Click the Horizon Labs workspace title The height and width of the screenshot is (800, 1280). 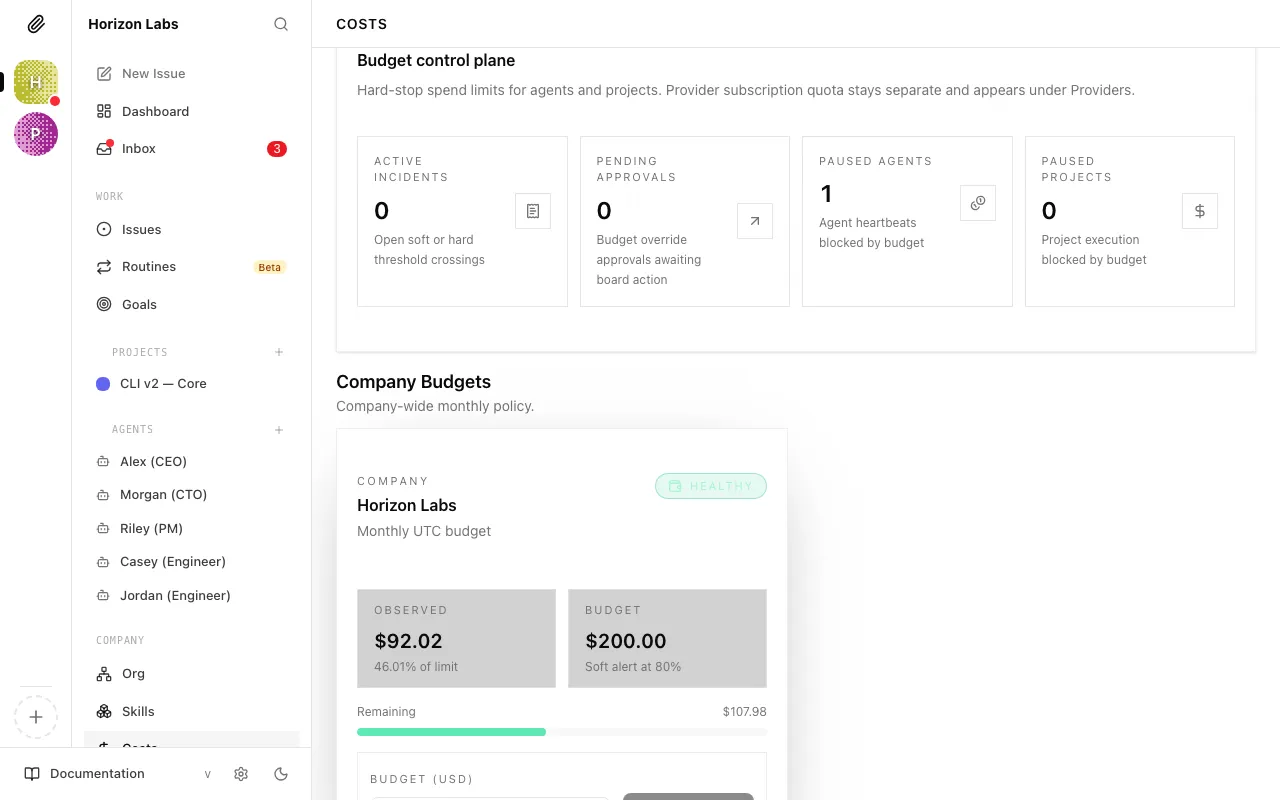133,24
